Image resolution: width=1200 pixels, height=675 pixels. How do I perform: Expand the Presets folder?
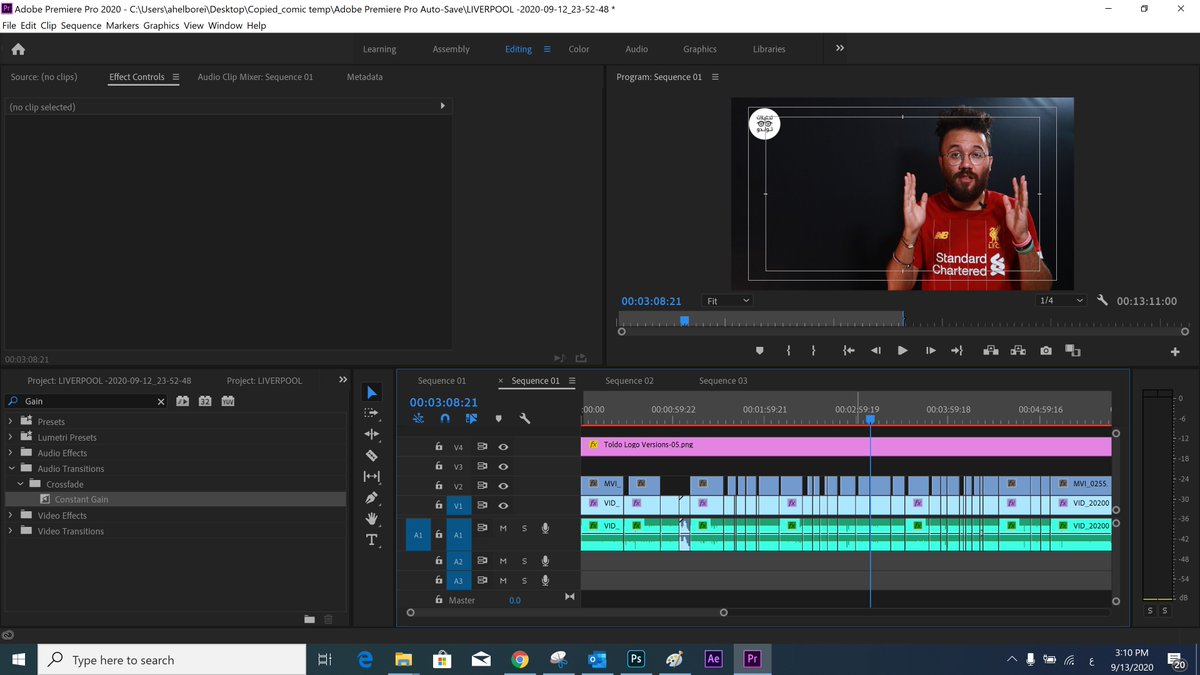coord(11,422)
